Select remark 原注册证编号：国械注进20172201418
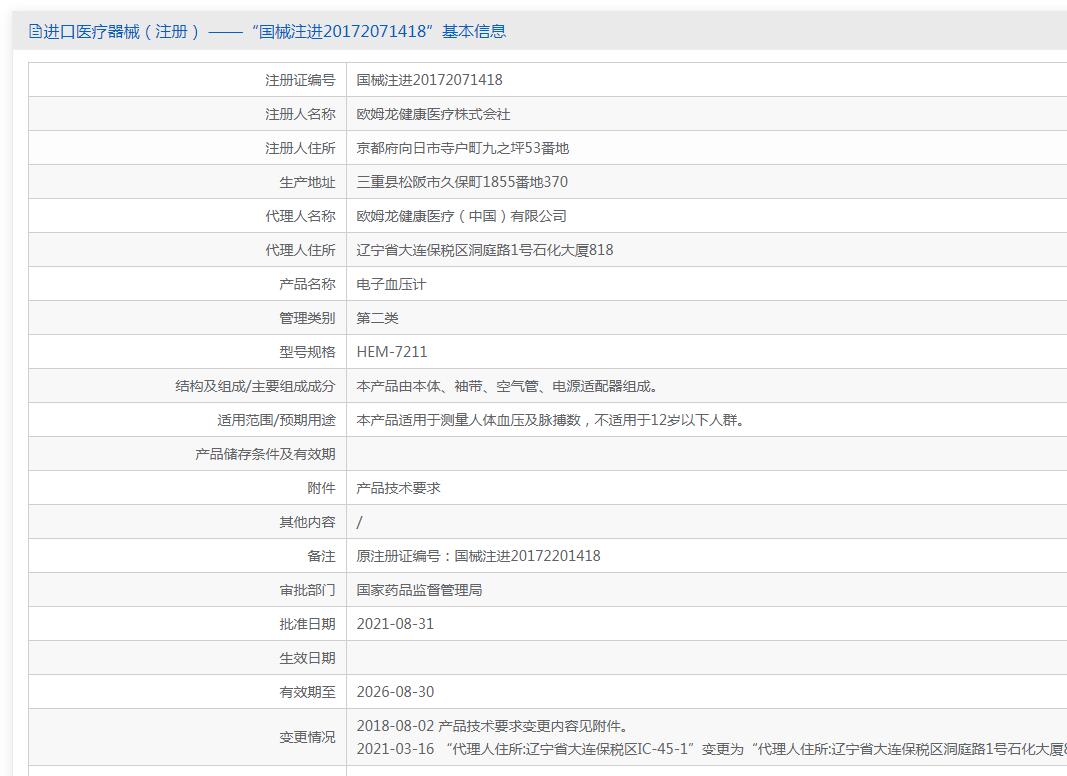 coord(478,556)
